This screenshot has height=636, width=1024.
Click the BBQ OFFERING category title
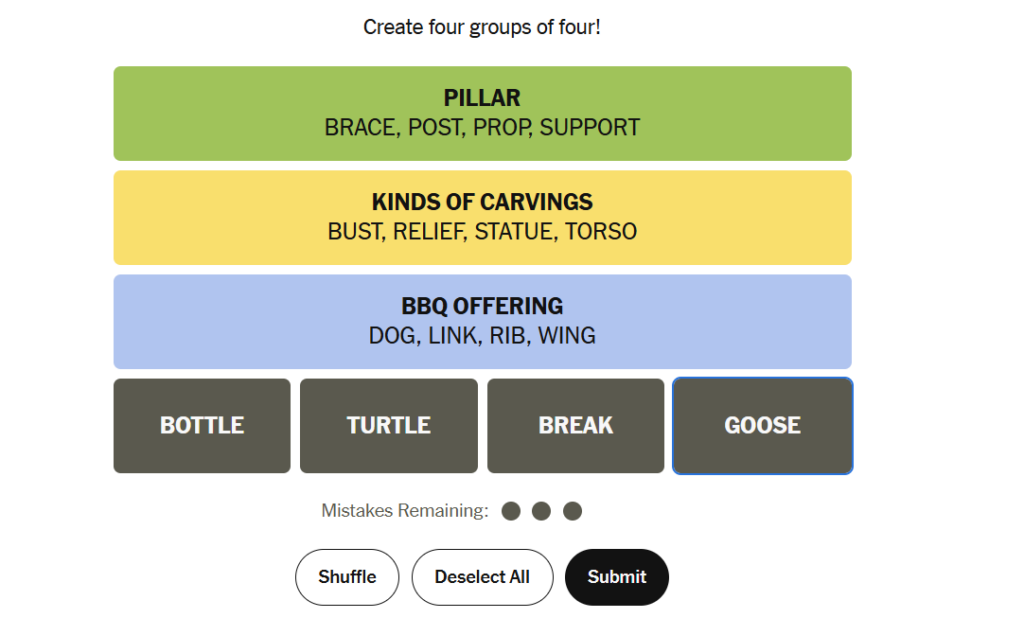(482, 306)
